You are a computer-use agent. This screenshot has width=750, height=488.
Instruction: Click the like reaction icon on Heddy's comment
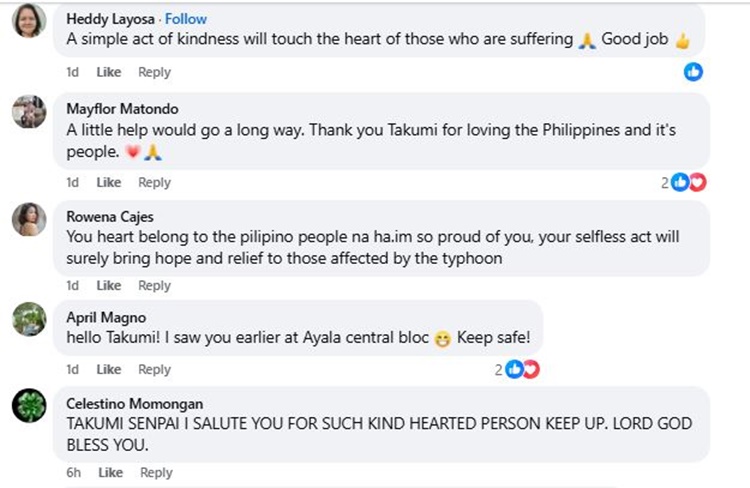[x=693, y=72]
